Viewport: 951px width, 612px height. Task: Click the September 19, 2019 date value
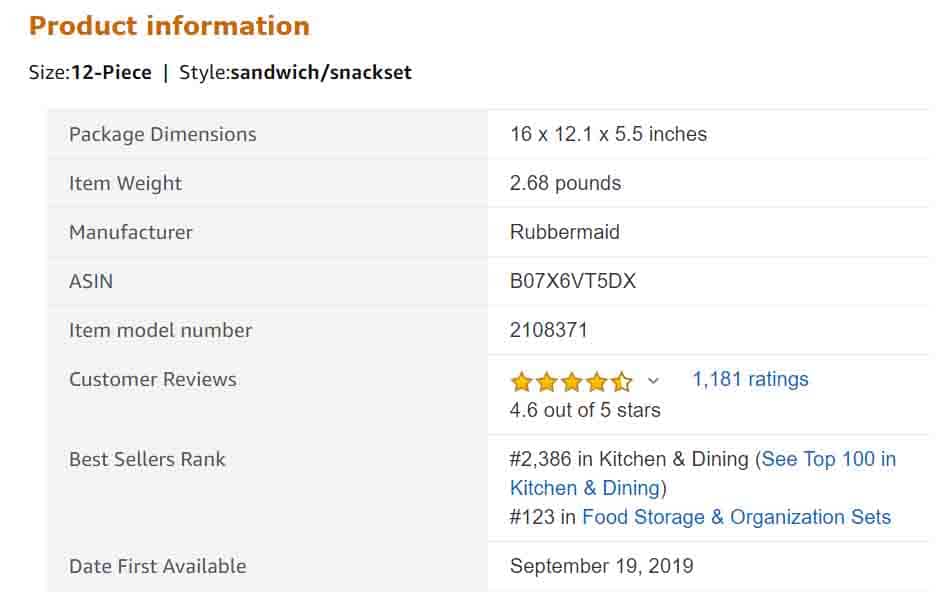coord(602,566)
